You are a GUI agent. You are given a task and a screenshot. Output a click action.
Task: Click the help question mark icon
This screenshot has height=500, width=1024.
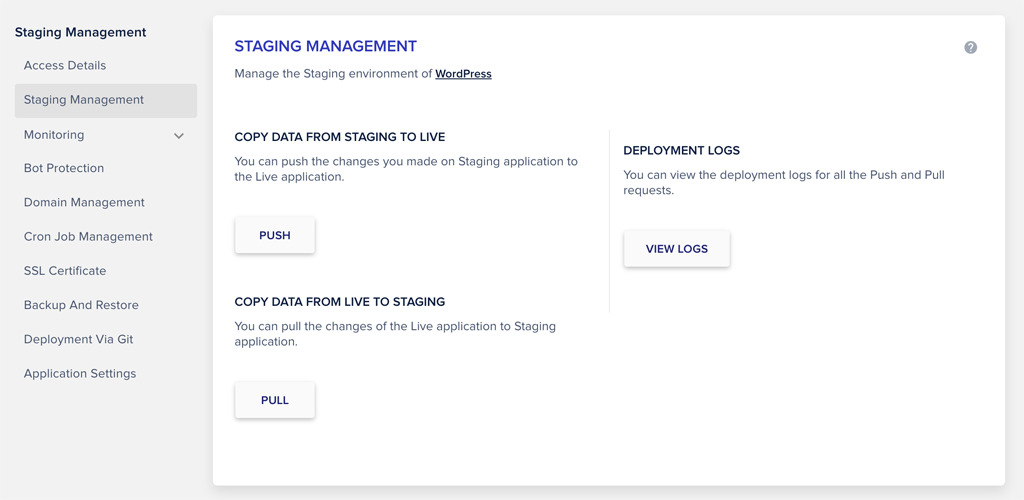pyautogui.click(x=970, y=47)
